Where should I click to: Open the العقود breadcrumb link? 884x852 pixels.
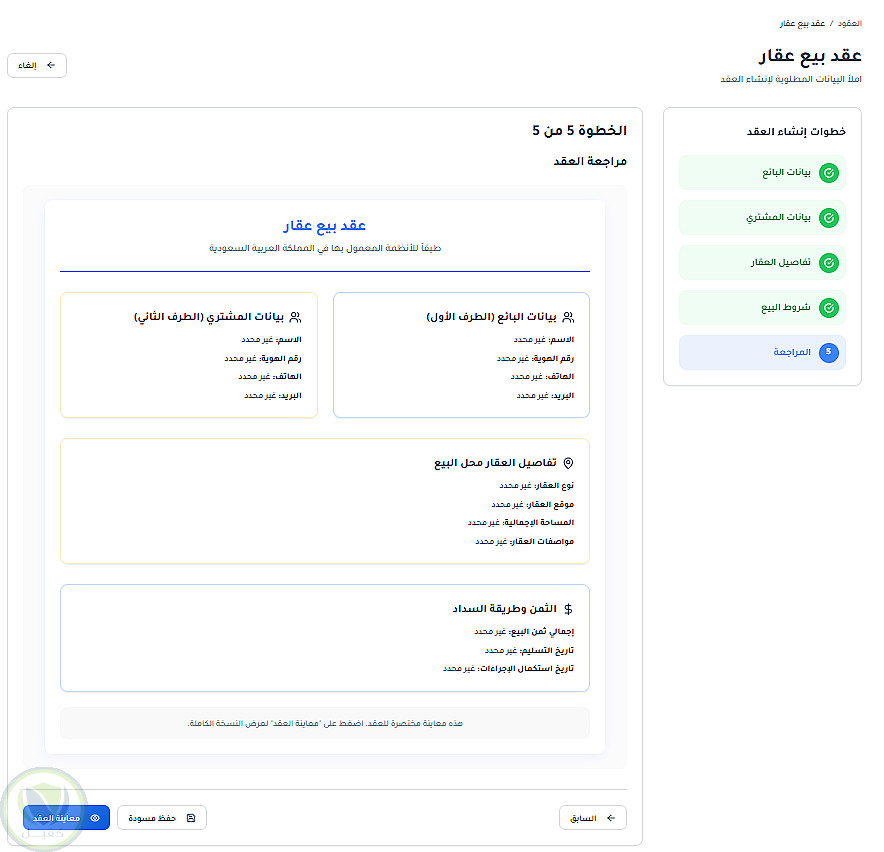point(848,22)
